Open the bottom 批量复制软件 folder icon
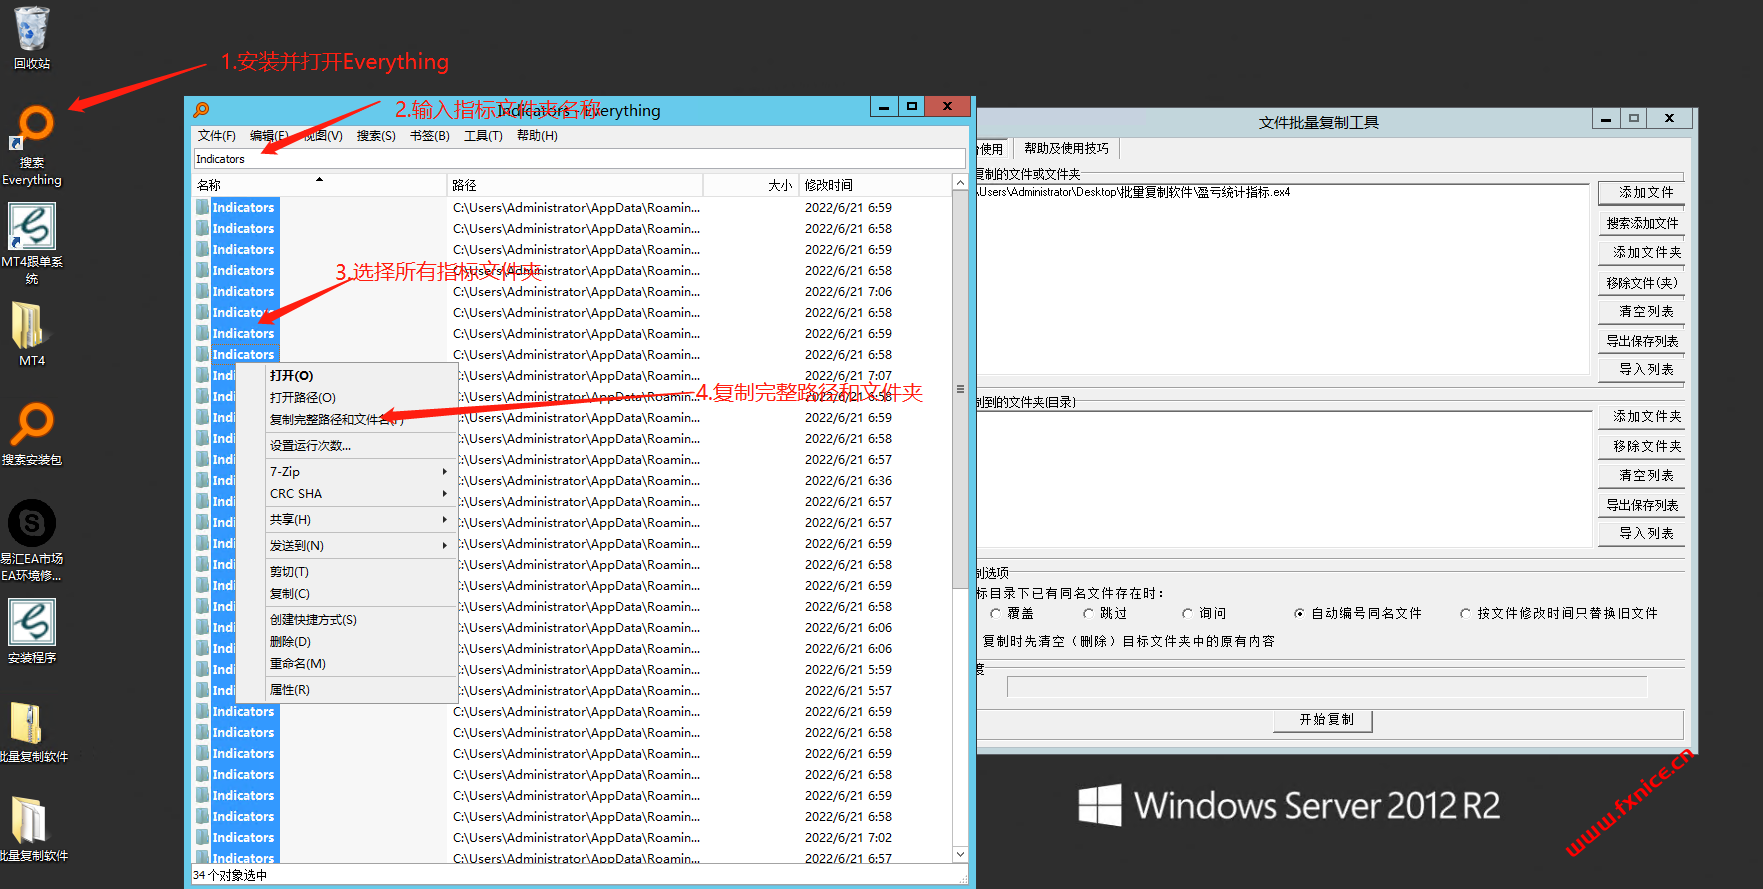 click(x=32, y=829)
